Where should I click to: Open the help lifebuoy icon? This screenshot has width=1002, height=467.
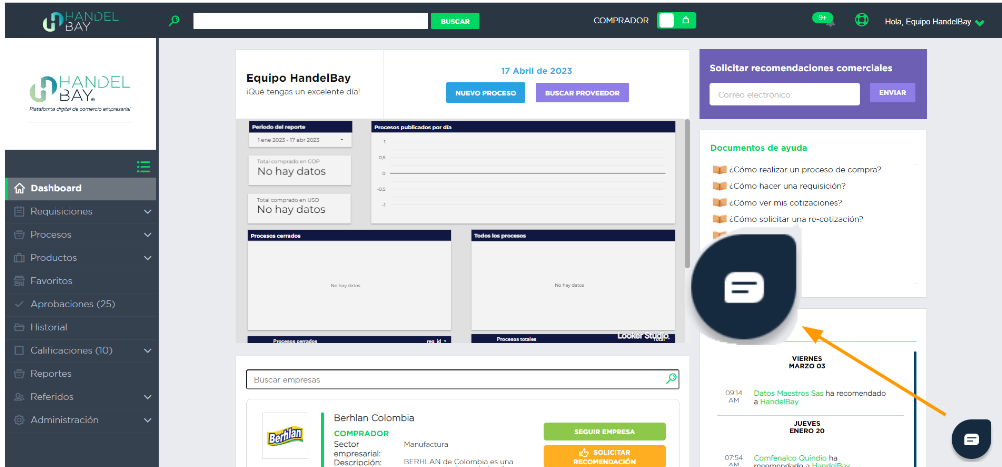(861, 20)
